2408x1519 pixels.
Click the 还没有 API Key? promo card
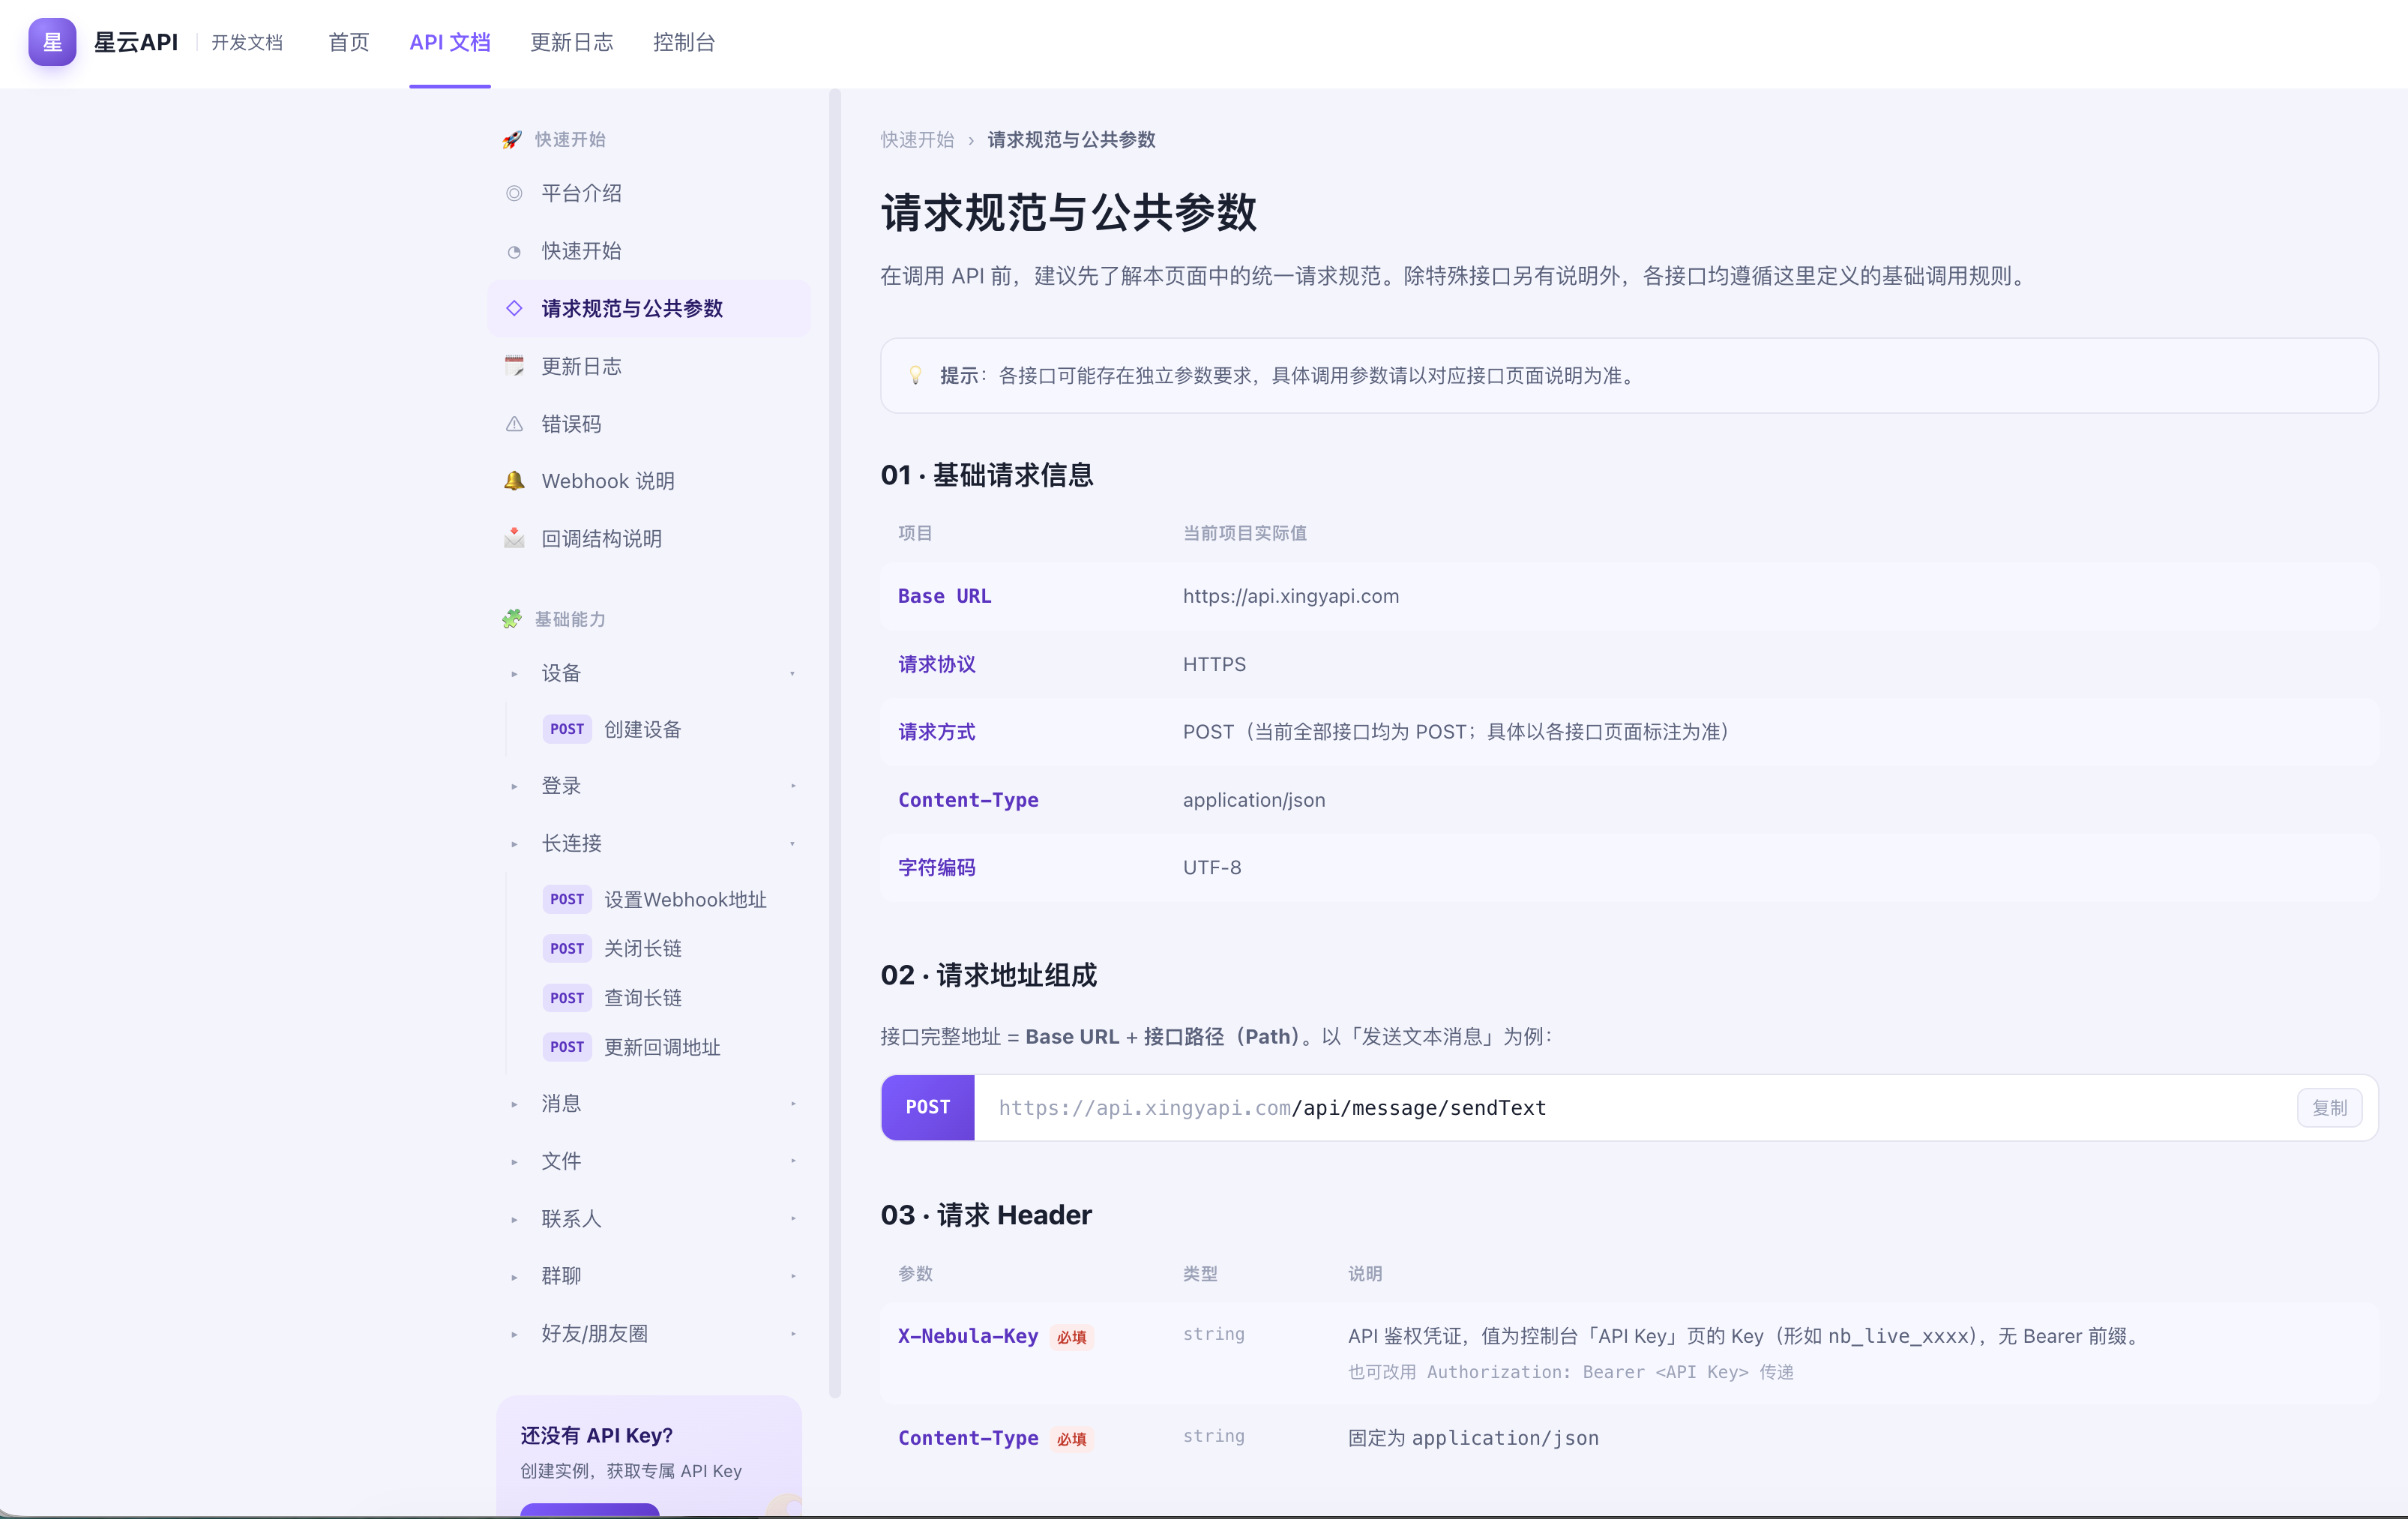tap(649, 1456)
